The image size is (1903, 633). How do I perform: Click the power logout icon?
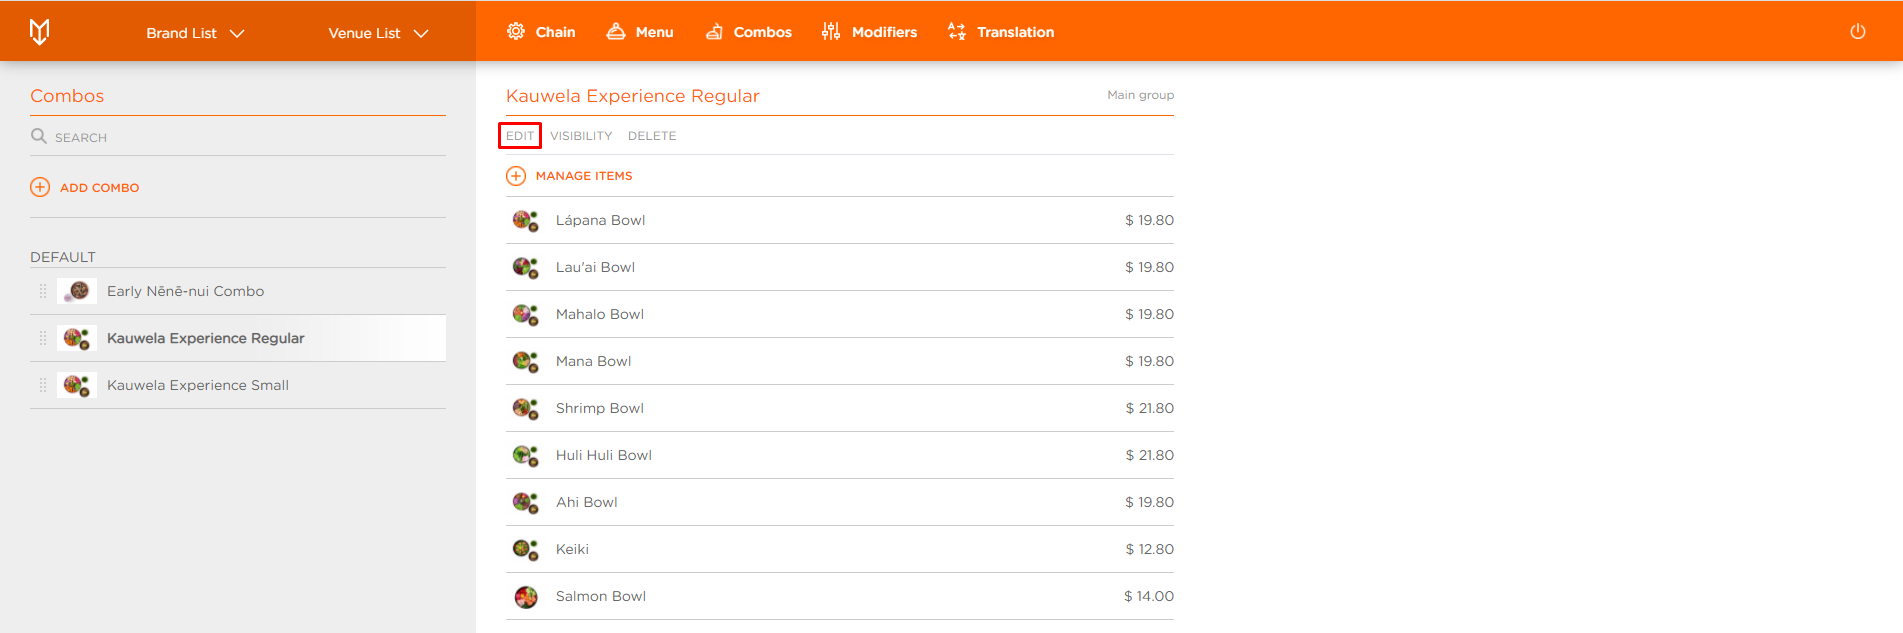pos(1858,31)
